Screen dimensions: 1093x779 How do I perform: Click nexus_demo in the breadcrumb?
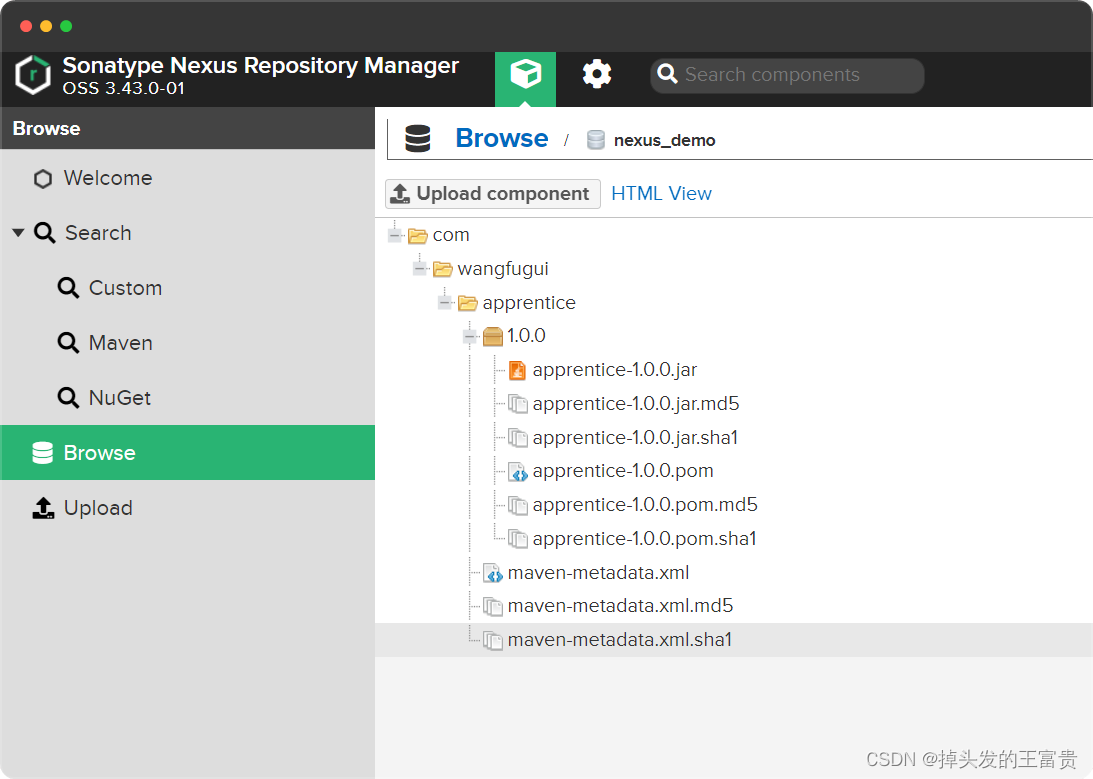pos(664,140)
